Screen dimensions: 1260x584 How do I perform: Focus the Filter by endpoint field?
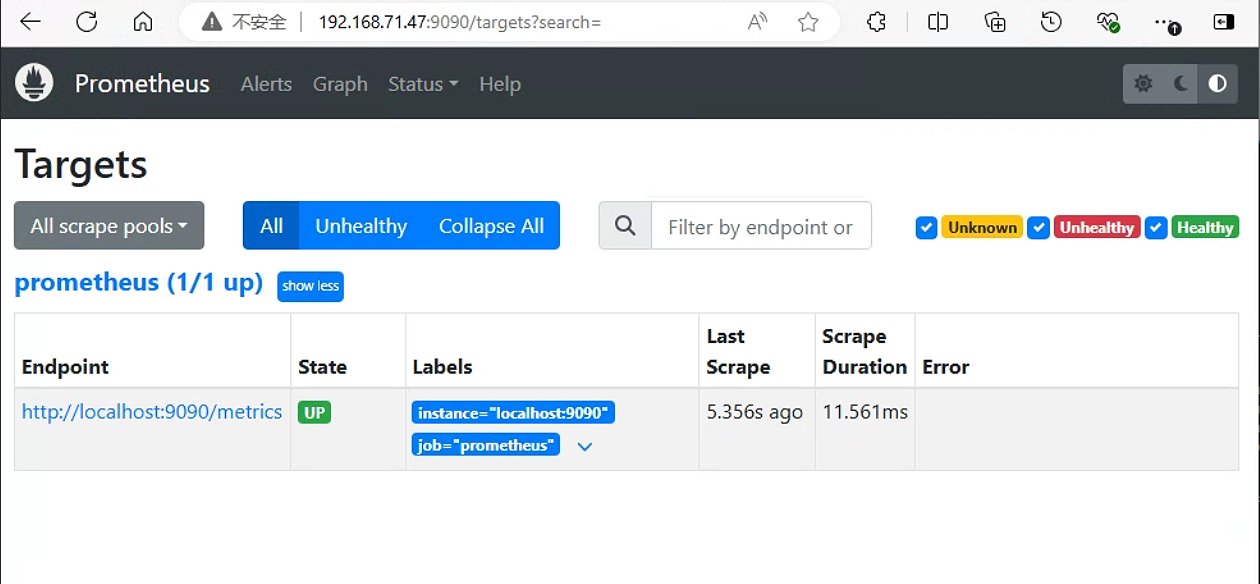point(761,226)
